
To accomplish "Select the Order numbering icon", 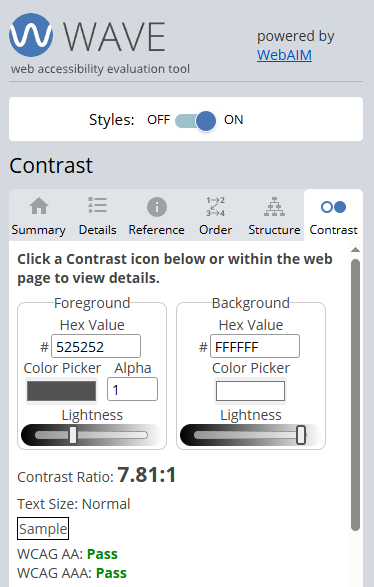I will click(x=215, y=206).
